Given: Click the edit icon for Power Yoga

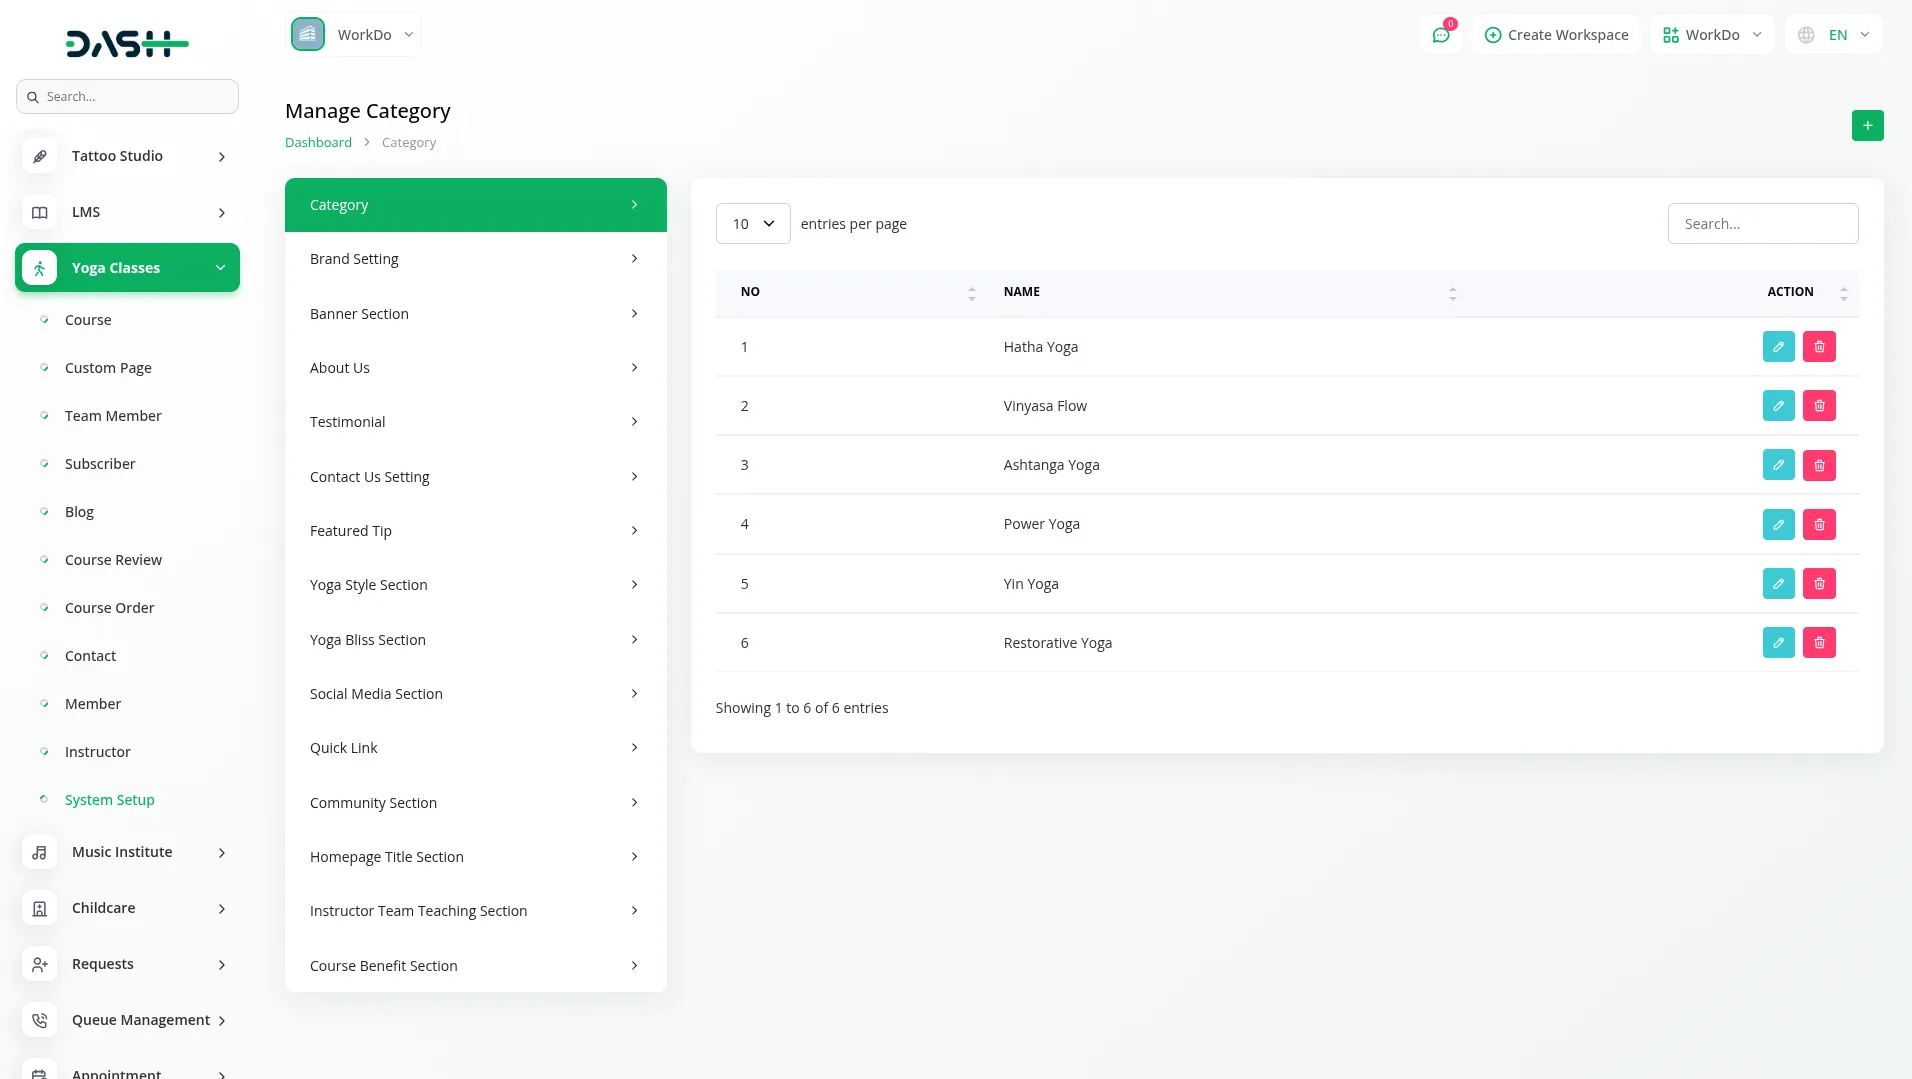Looking at the screenshot, I should (1778, 524).
